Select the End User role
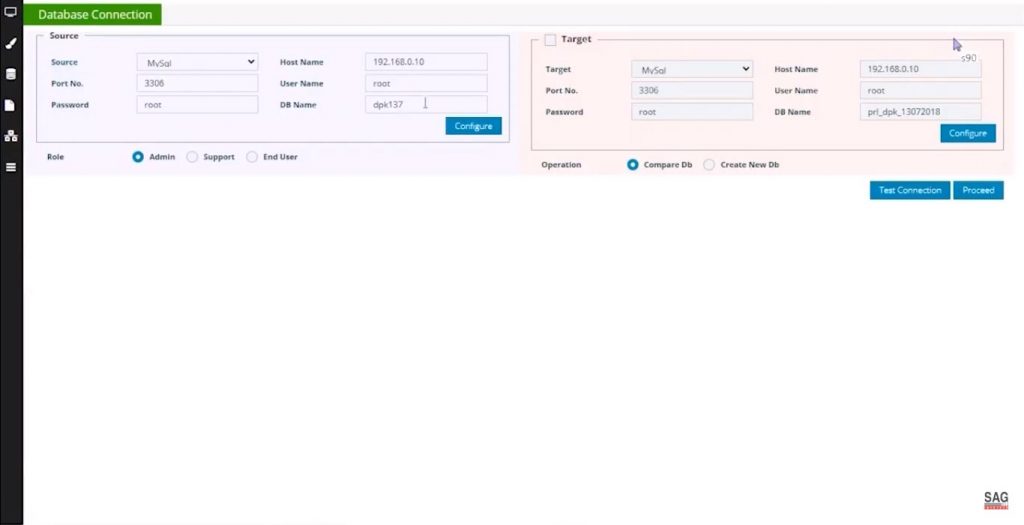The image size is (1024, 525). coord(252,157)
